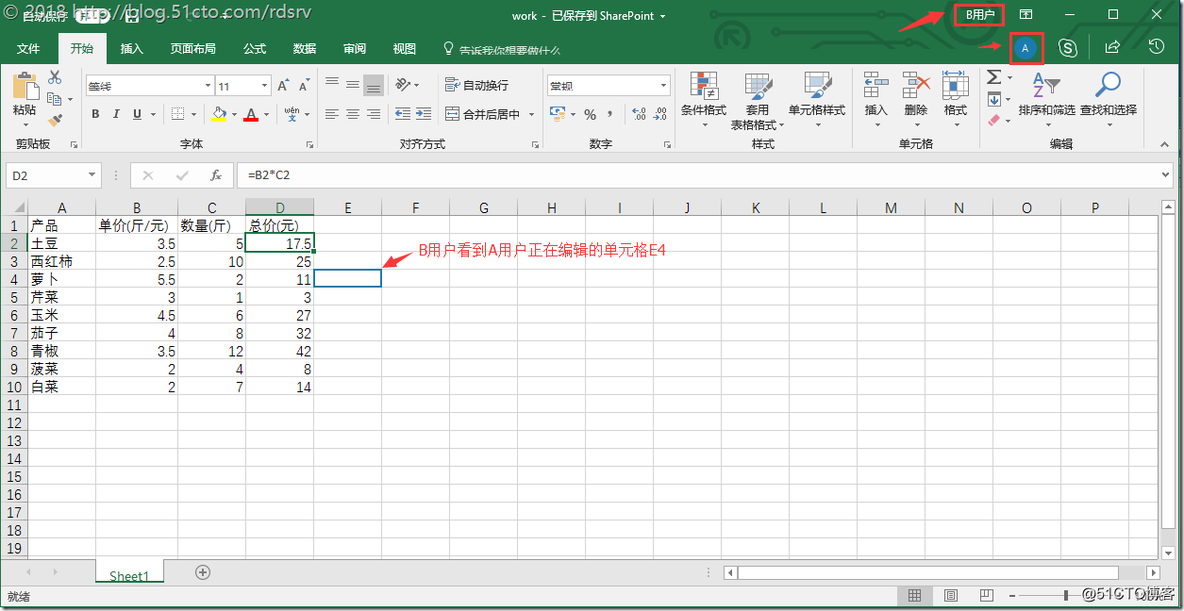Screen dimensions: 1184x611
Task: Align text left
Action: [331, 114]
